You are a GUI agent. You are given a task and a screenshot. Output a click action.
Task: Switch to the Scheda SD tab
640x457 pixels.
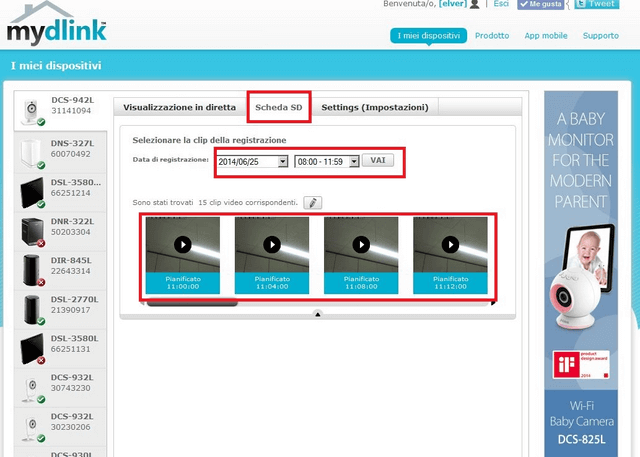279,107
